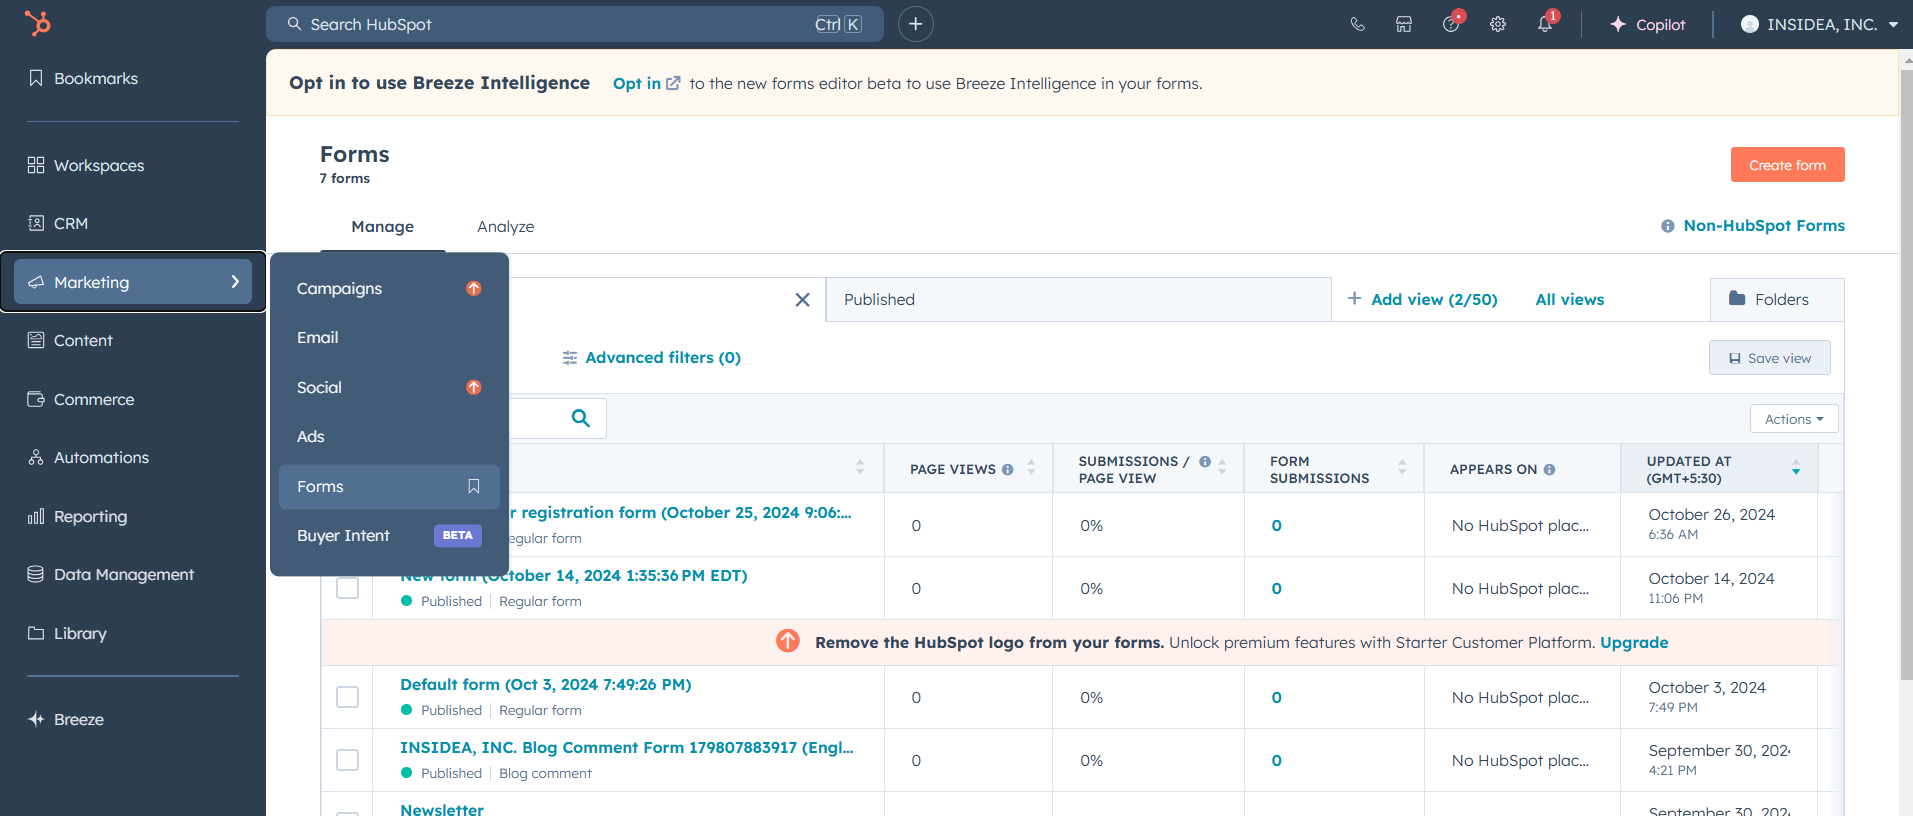Expand the Marketing menu chevron

[x=235, y=282]
